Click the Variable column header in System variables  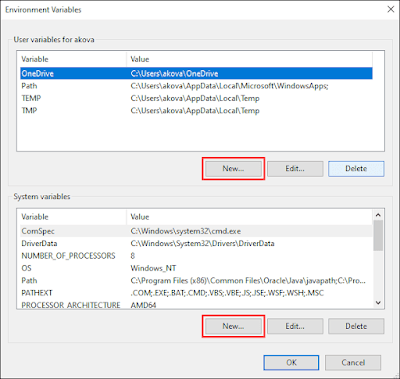pyautogui.click(x=73, y=217)
